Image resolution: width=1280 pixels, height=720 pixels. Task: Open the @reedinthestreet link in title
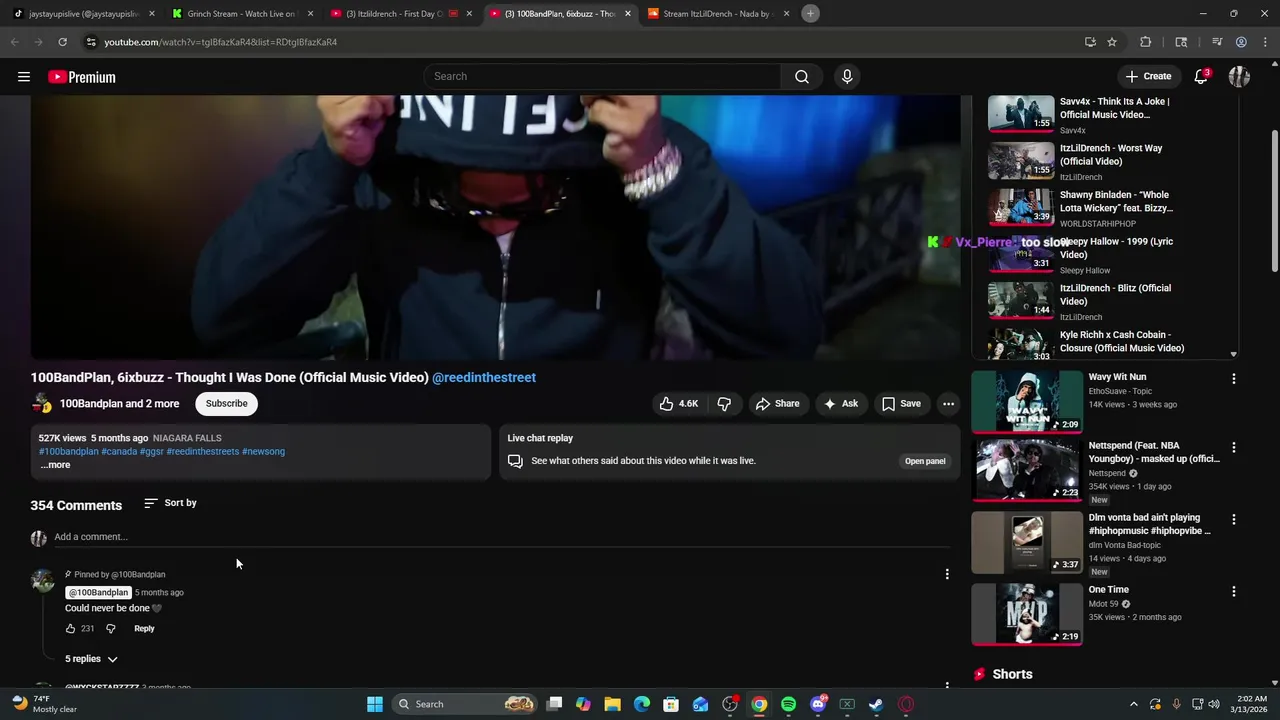pyautogui.click(x=484, y=378)
